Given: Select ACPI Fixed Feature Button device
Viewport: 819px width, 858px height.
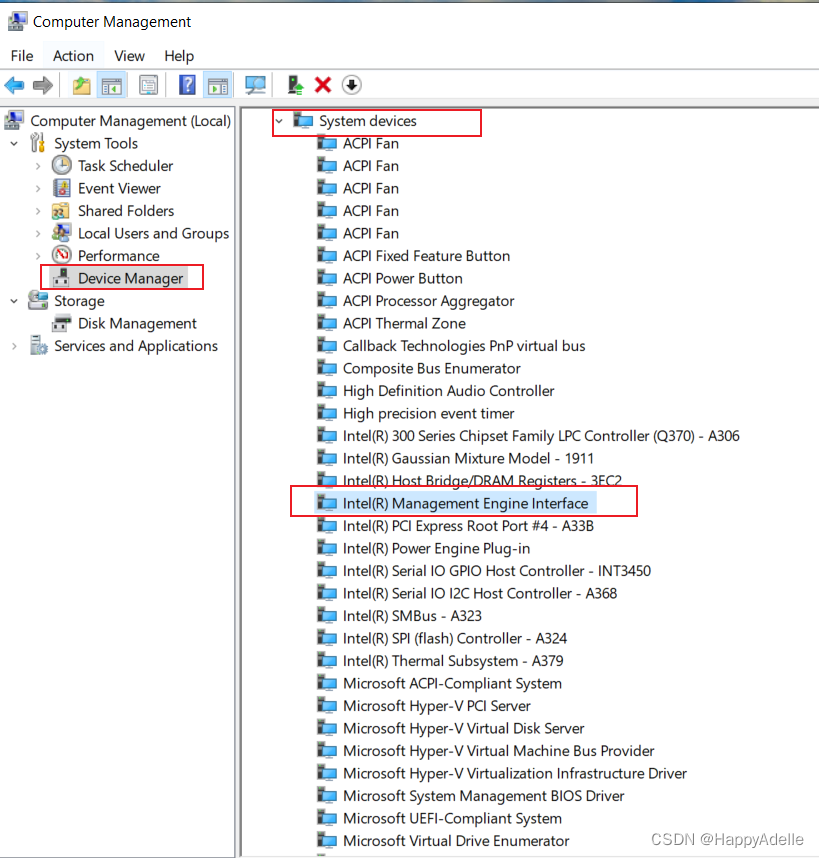Looking at the screenshot, I should [x=426, y=256].
